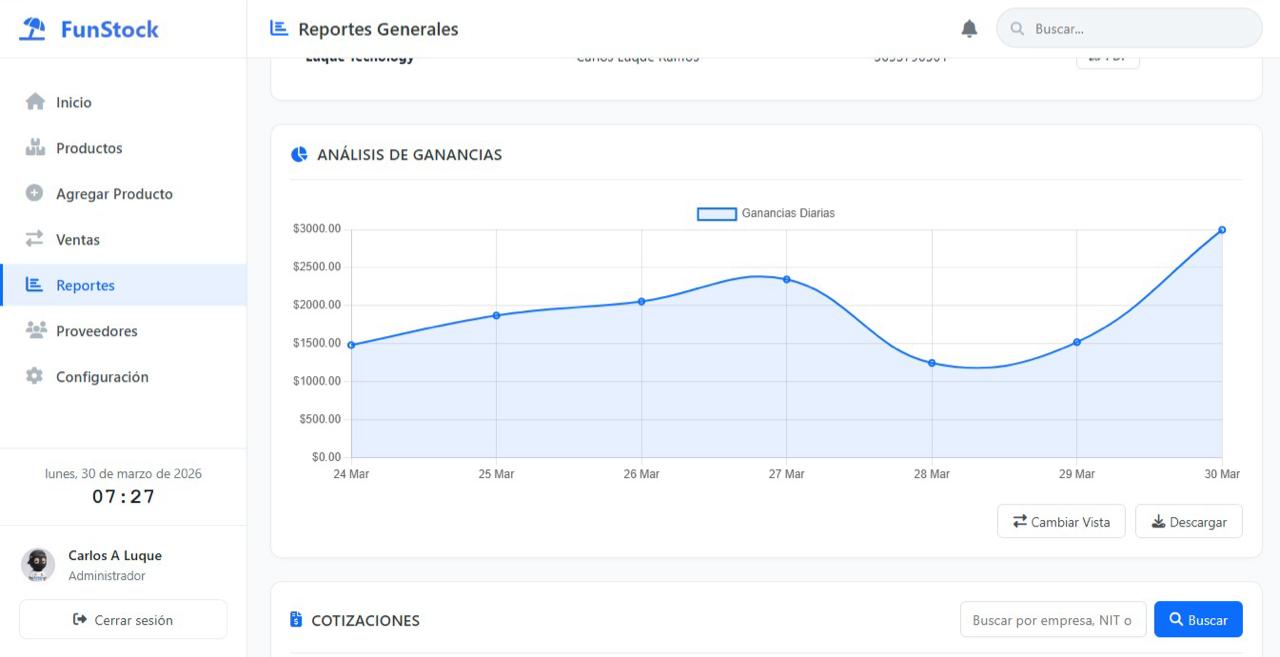1280x657 pixels.
Task: Click the Buscar por empresa input field
Action: (1052, 620)
